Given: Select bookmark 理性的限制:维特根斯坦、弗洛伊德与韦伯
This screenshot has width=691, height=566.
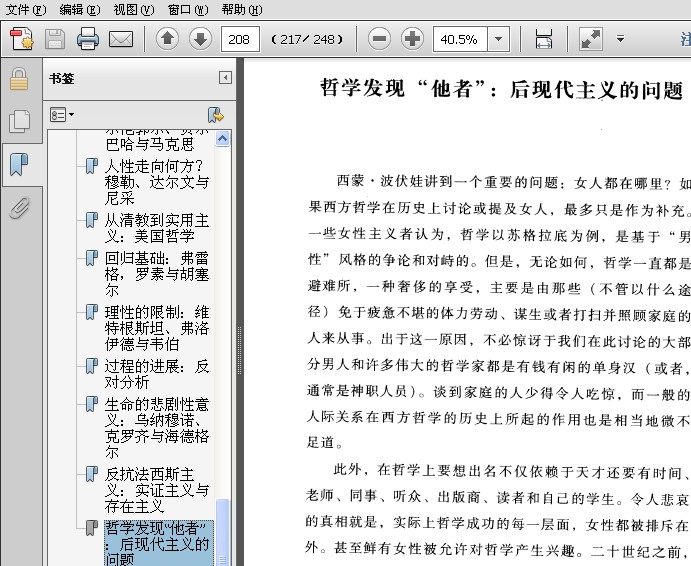Looking at the screenshot, I should click(x=156, y=328).
